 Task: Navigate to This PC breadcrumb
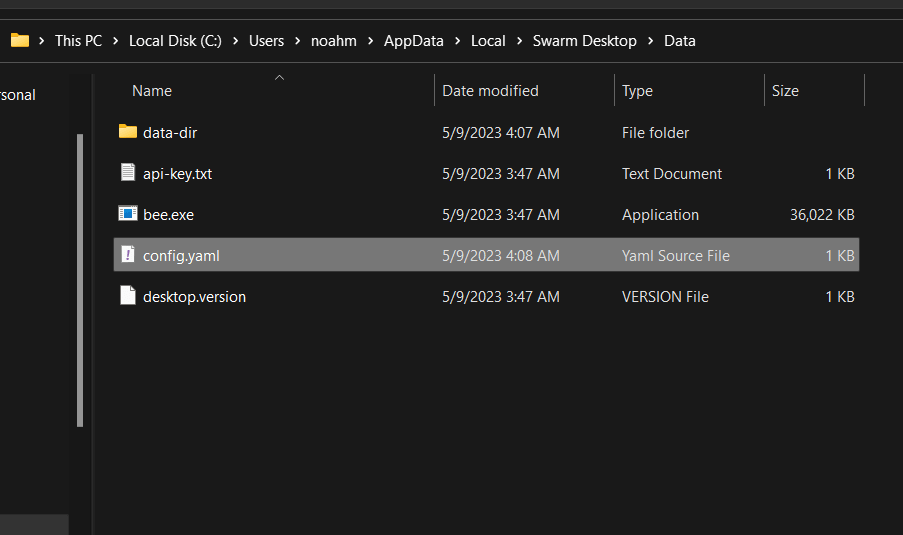point(78,41)
